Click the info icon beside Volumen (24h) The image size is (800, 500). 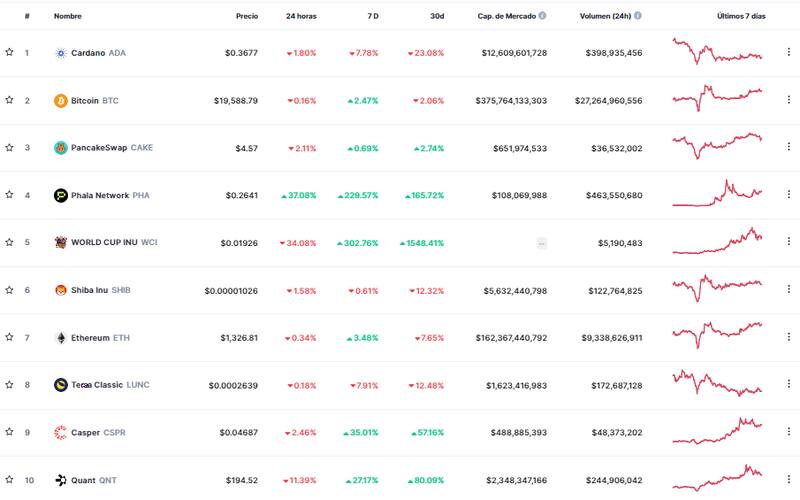tap(639, 16)
